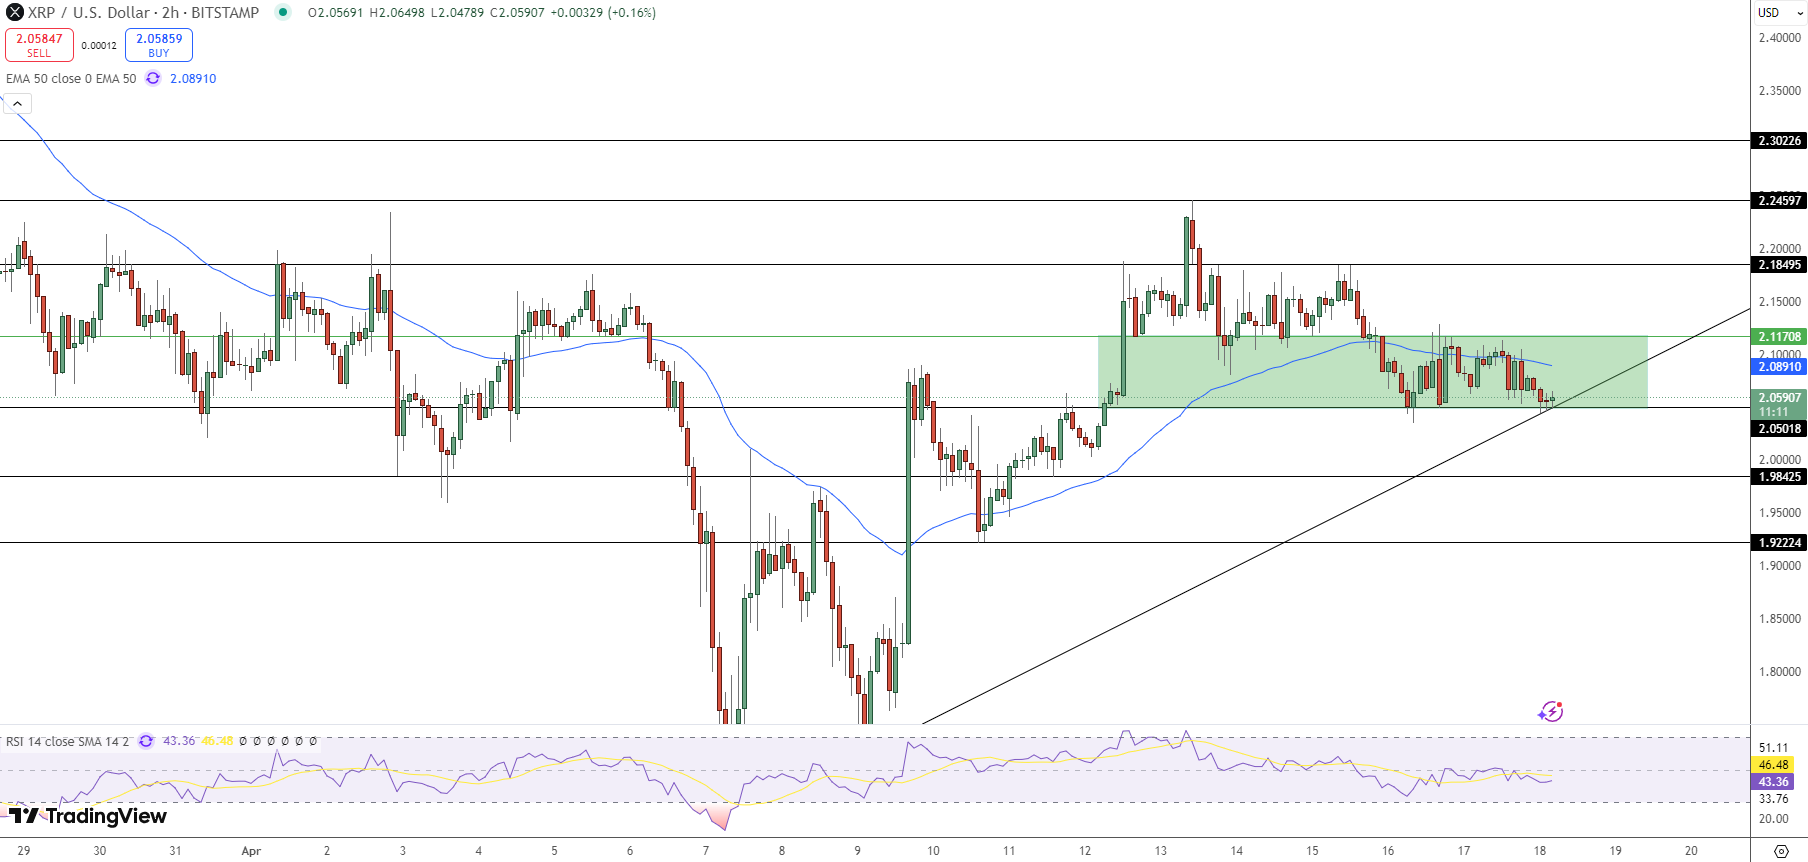Select the green shaded rectangle drawing
This screenshot has height=862, width=1808.
point(1372,372)
